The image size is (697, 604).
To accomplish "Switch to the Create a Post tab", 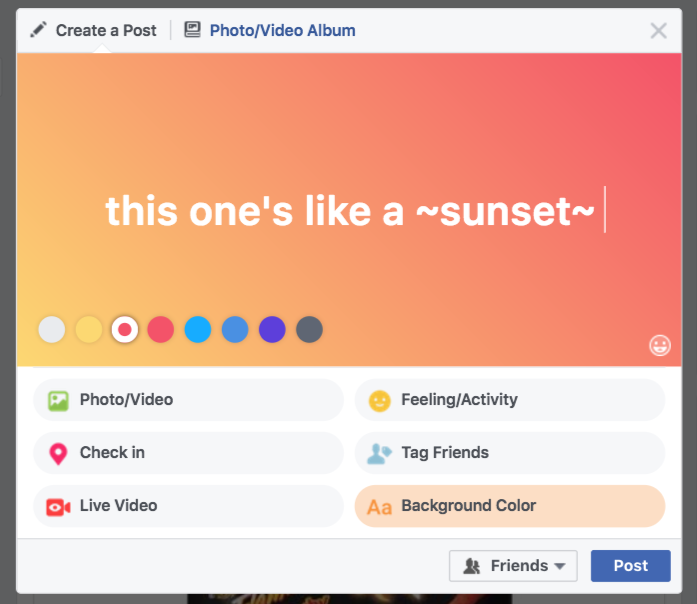I will click(x=94, y=30).
